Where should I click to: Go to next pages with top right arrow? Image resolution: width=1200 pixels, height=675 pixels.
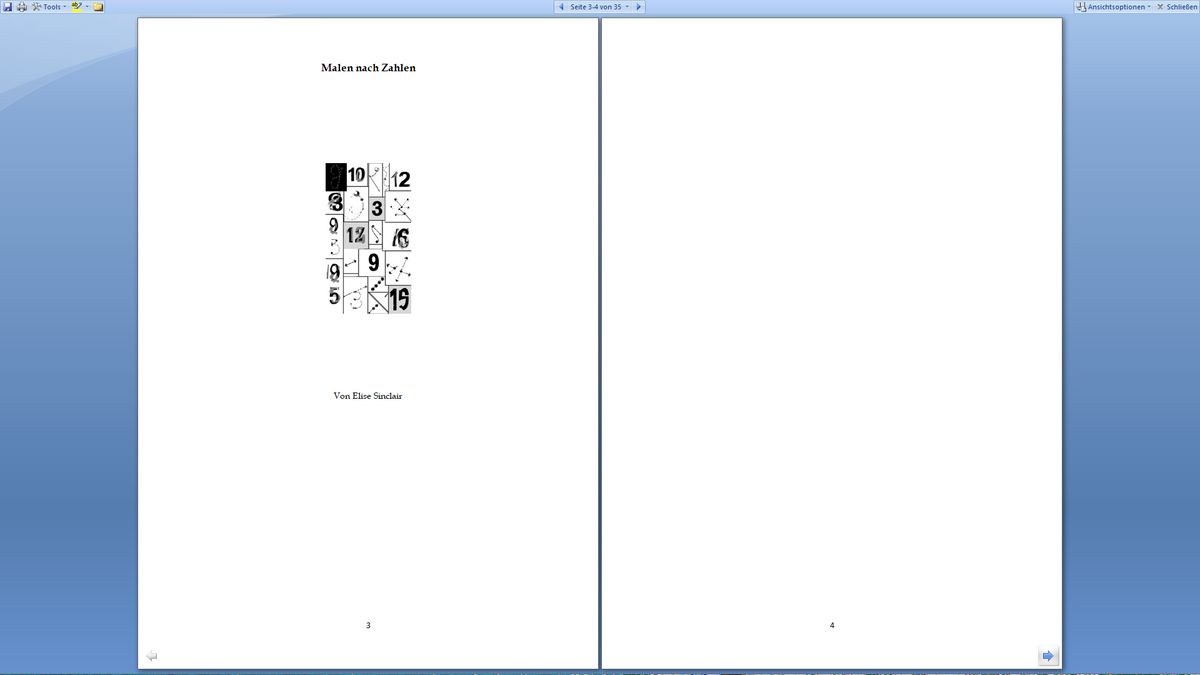(x=639, y=7)
